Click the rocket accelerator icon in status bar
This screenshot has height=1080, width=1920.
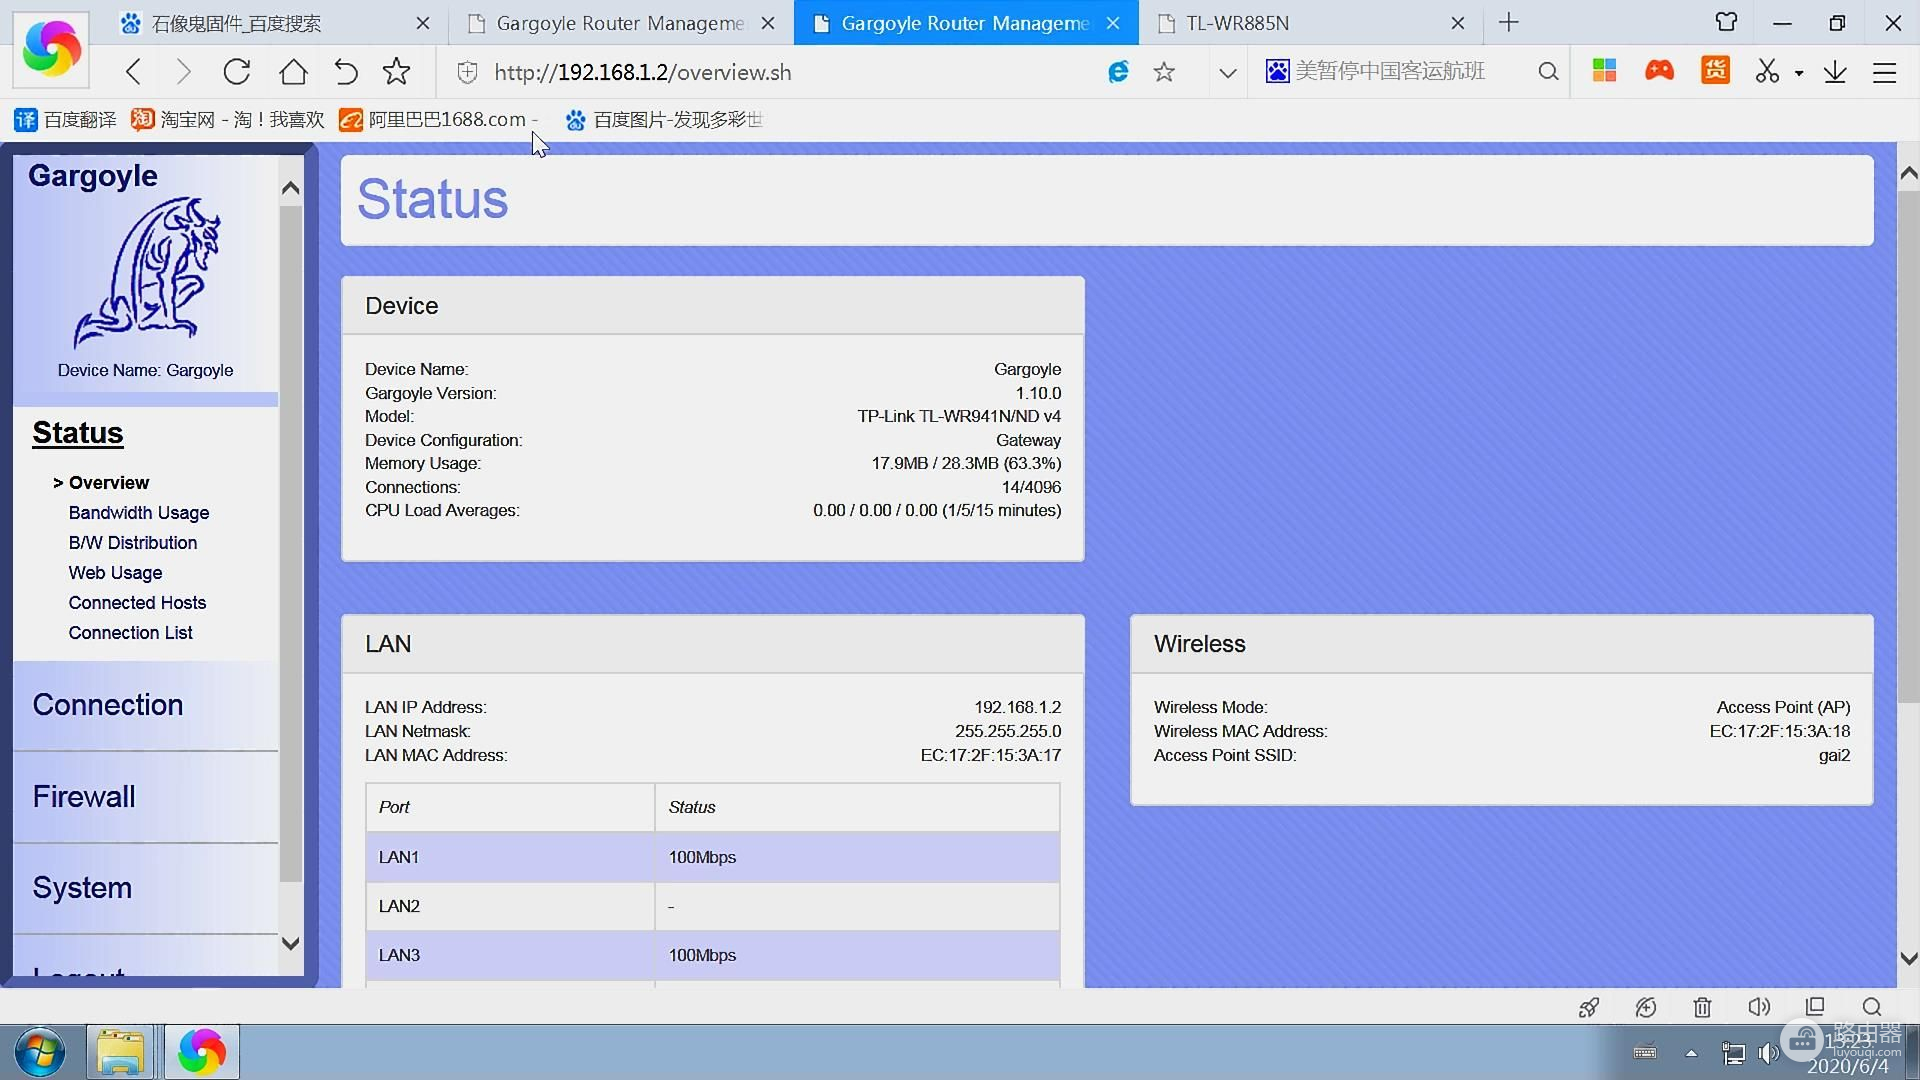click(x=1589, y=1007)
